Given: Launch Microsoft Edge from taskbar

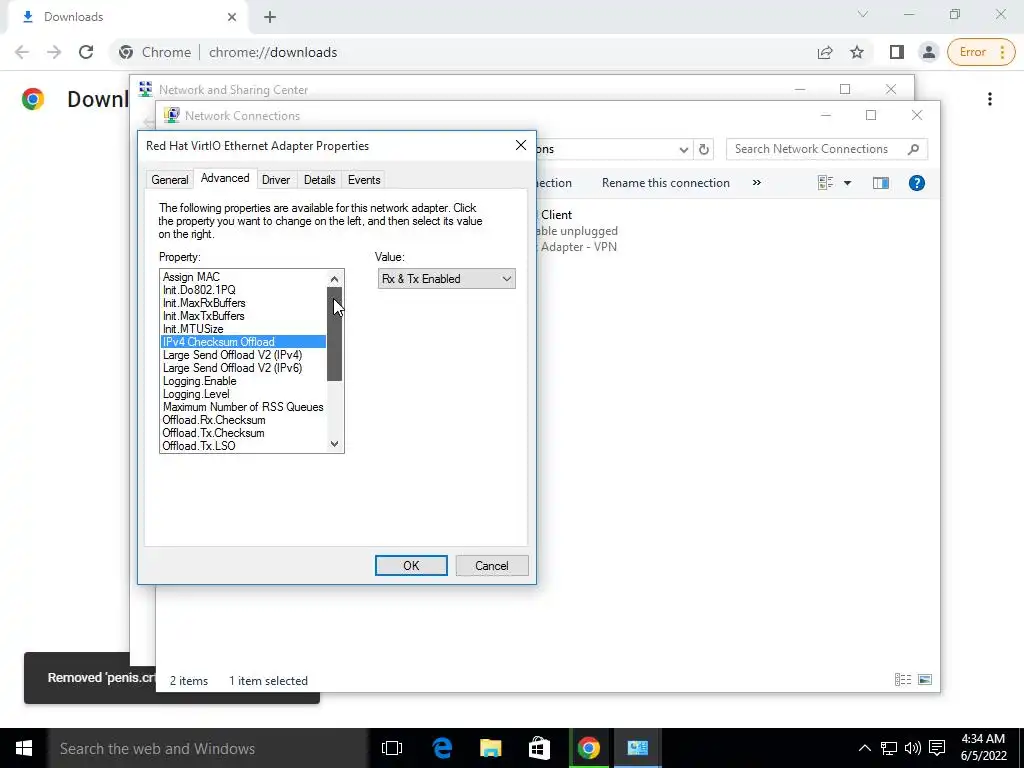Looking at the screenshot, I should (x=442, y=748).
